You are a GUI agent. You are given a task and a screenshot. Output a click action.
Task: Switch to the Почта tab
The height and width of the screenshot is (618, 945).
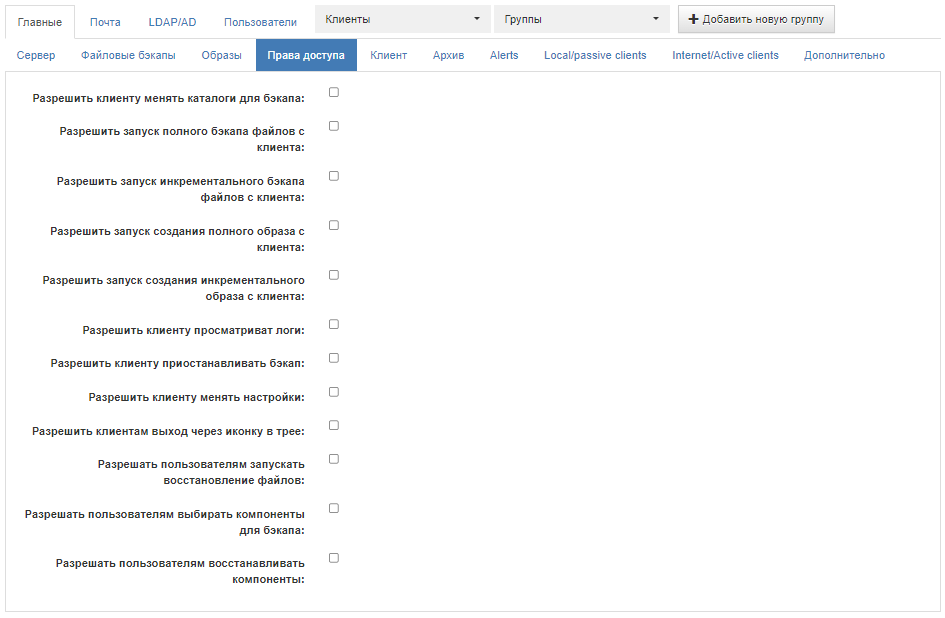[105, 22]
